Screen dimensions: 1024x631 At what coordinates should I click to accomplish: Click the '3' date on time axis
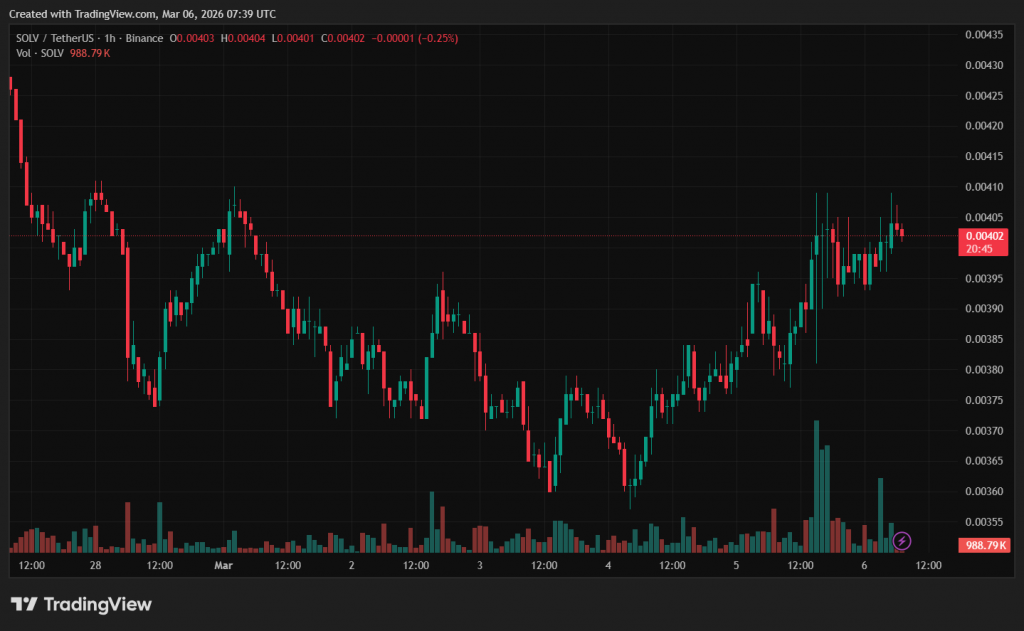(x=480, y=565)
